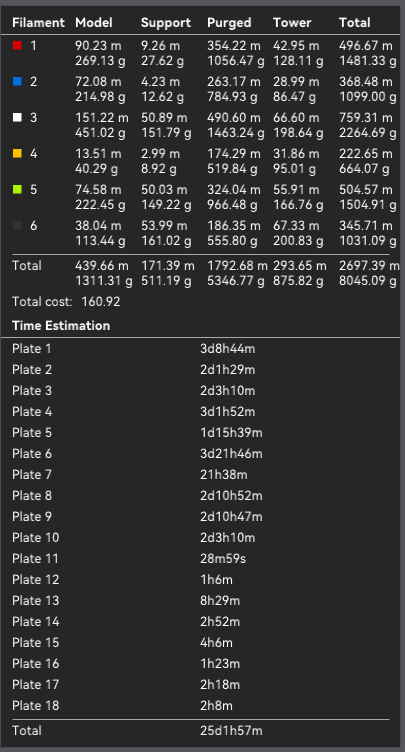The height and width of the screenshot is (752, 405).
Task: Select the Plate 17 row label
Action: [x=36, y=684]
